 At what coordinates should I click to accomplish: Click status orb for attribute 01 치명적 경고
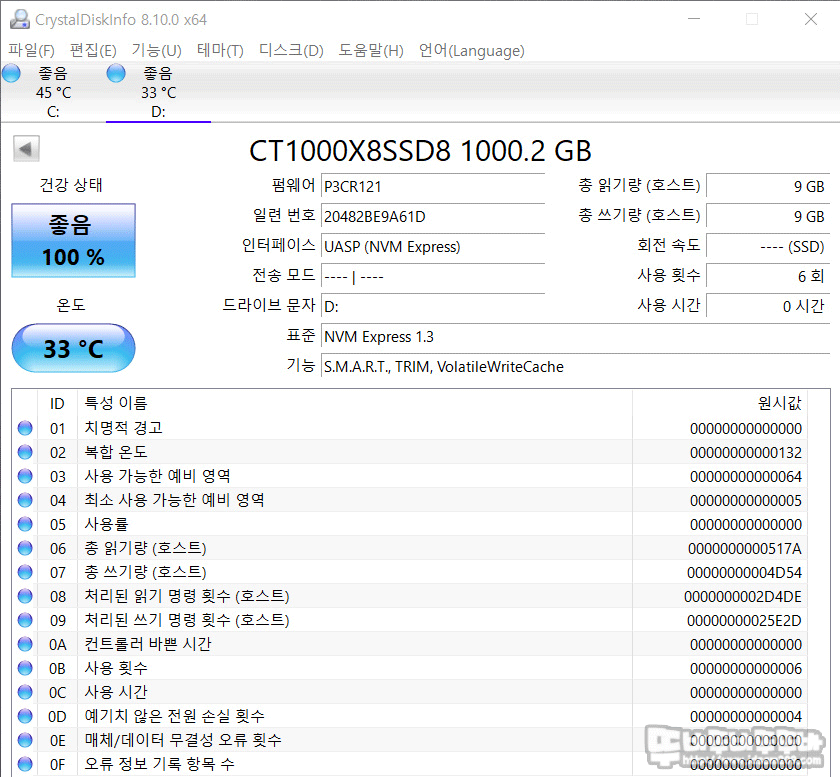click(25, 428)
